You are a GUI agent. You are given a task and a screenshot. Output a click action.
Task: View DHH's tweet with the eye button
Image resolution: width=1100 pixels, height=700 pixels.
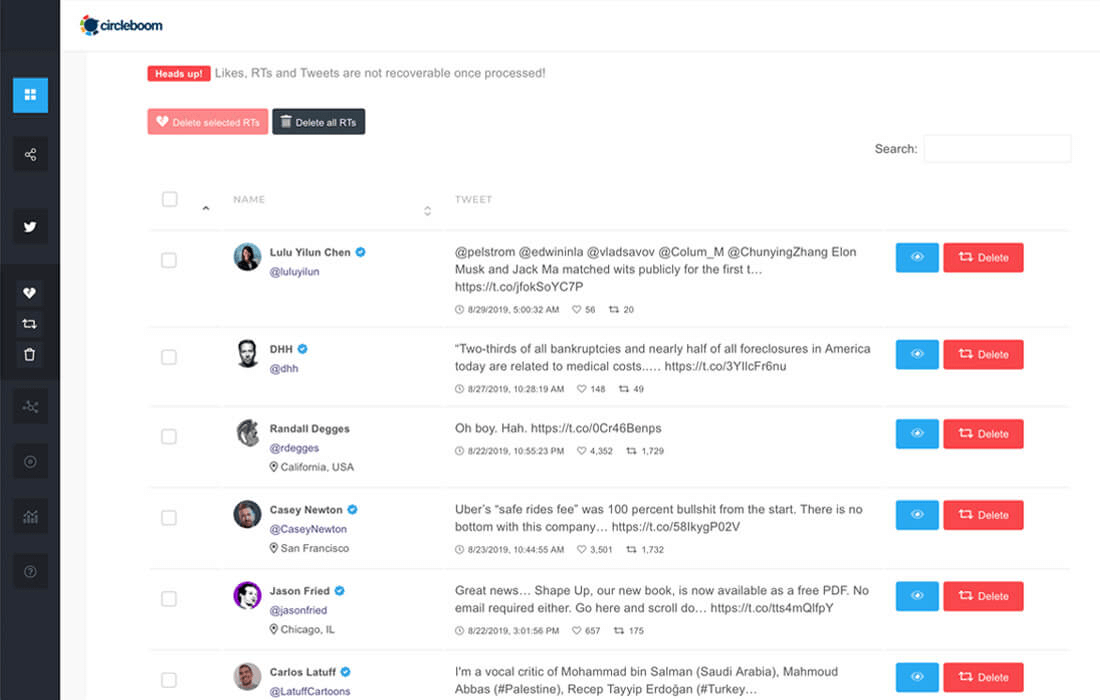coord(917,354)
